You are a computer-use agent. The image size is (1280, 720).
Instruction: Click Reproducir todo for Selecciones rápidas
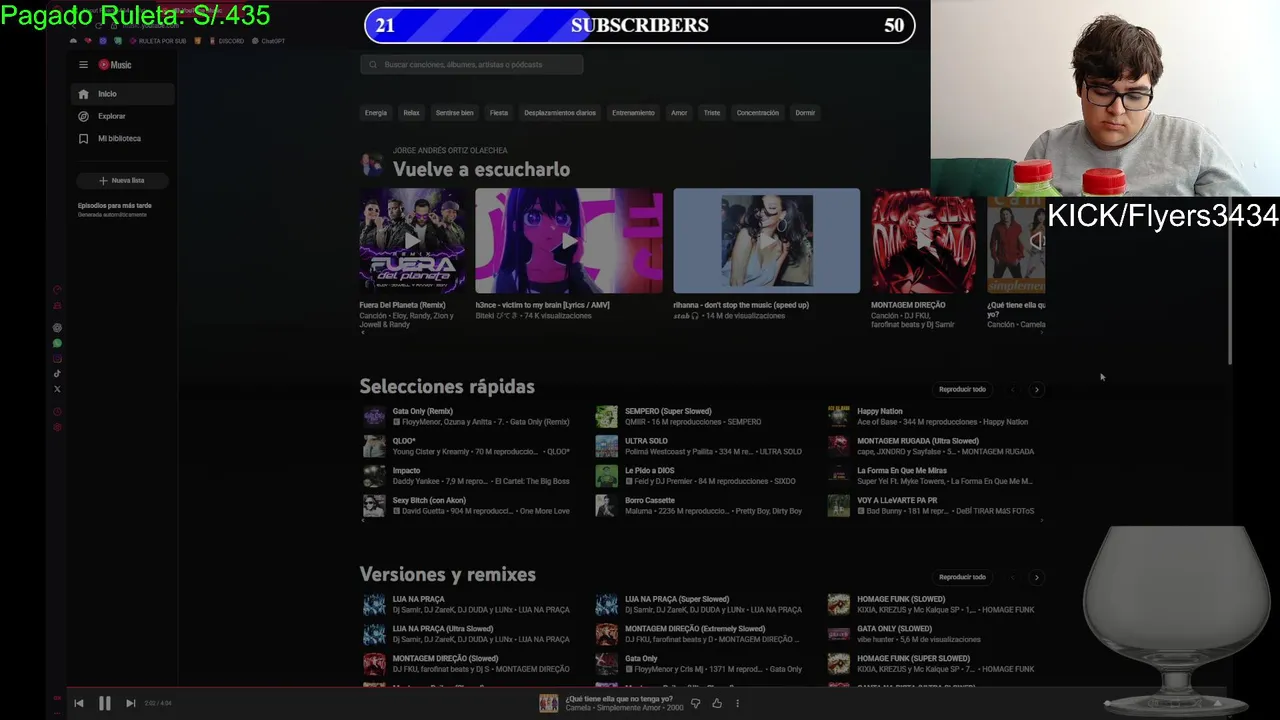(962, 389)
